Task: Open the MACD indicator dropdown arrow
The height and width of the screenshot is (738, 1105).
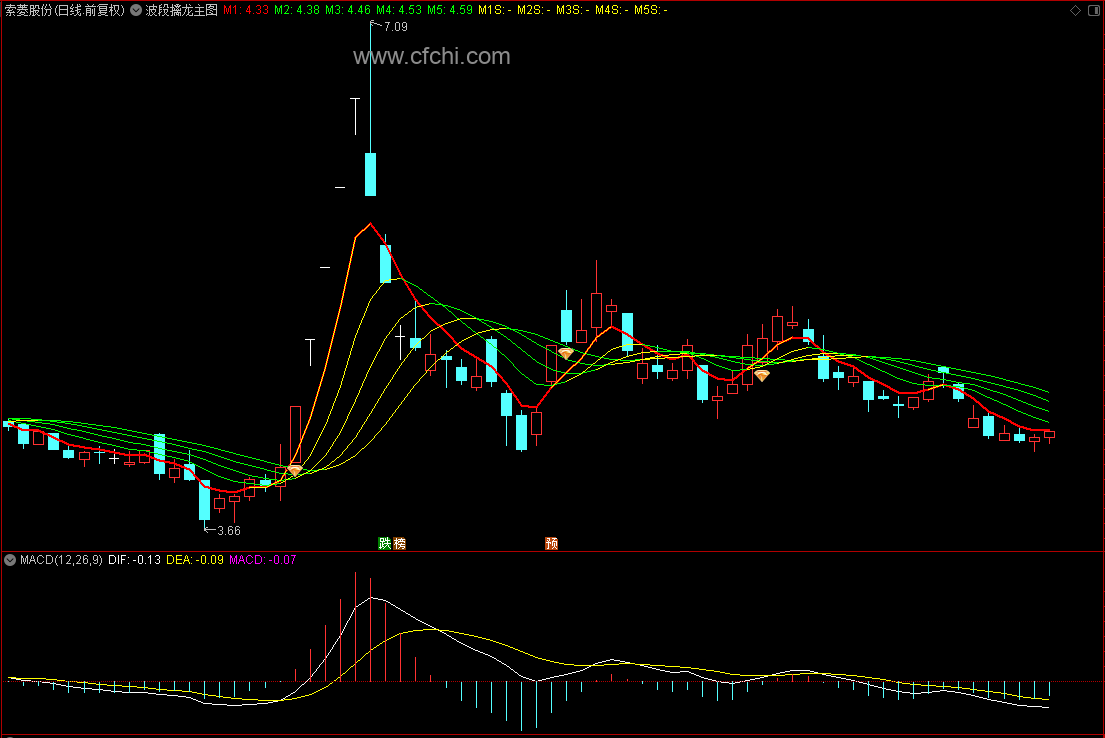Action: 10,560
